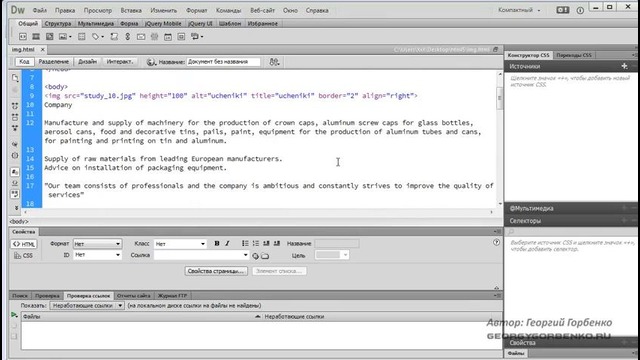Click the Div insert icon in Insert toolbar
The width and height of the screenshot is (640, 360).
[23, 37]
